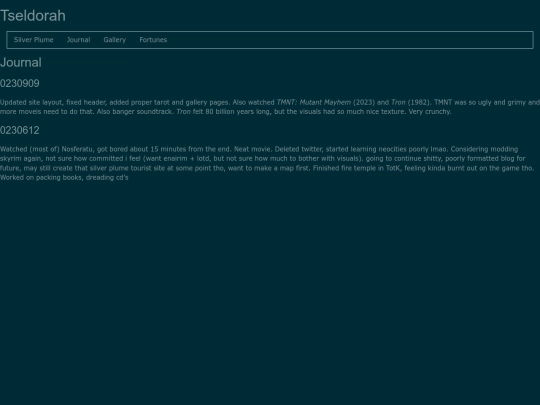The image size is (540, 405).
Task: Click the Tseldorah site title
Action: click(x=33, y=16)
